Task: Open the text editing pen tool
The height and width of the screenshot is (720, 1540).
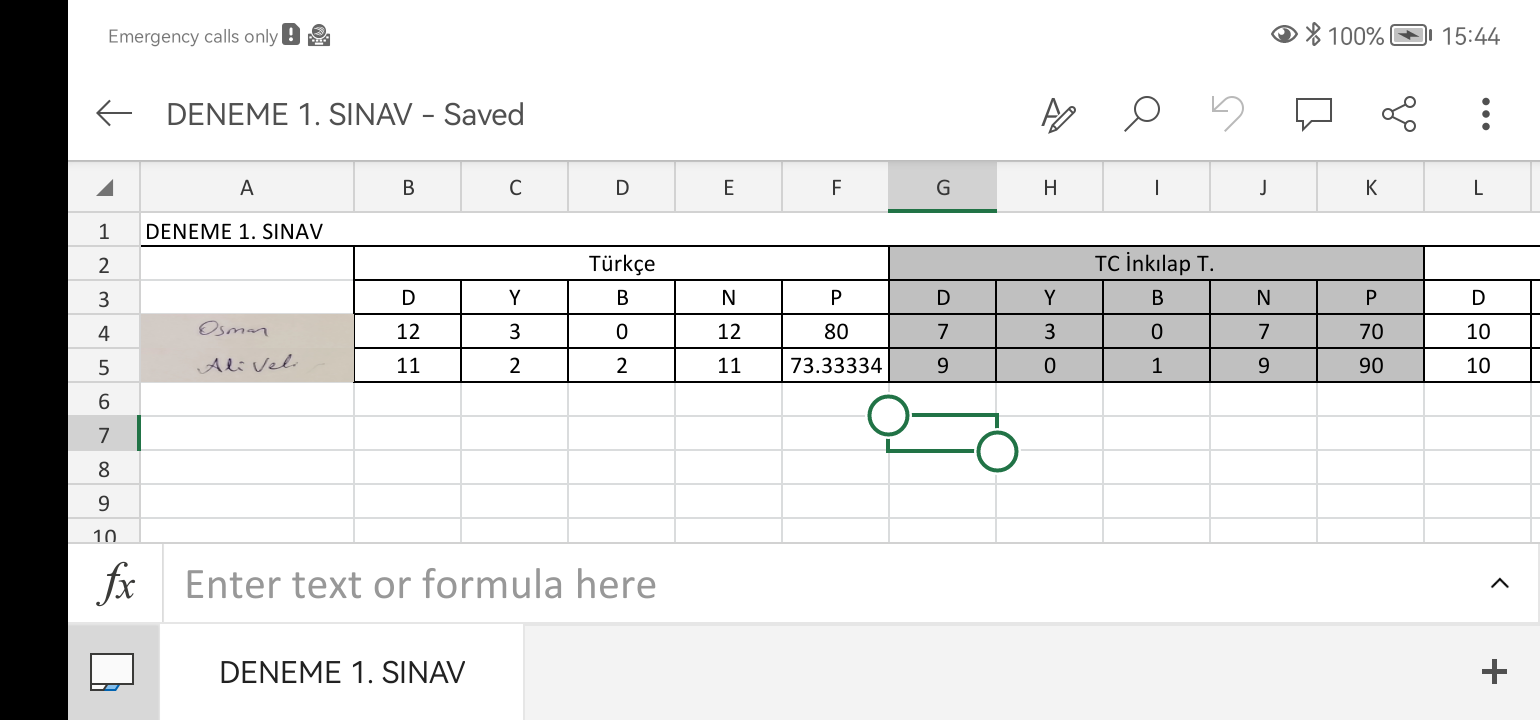Action: point(1058,114)
